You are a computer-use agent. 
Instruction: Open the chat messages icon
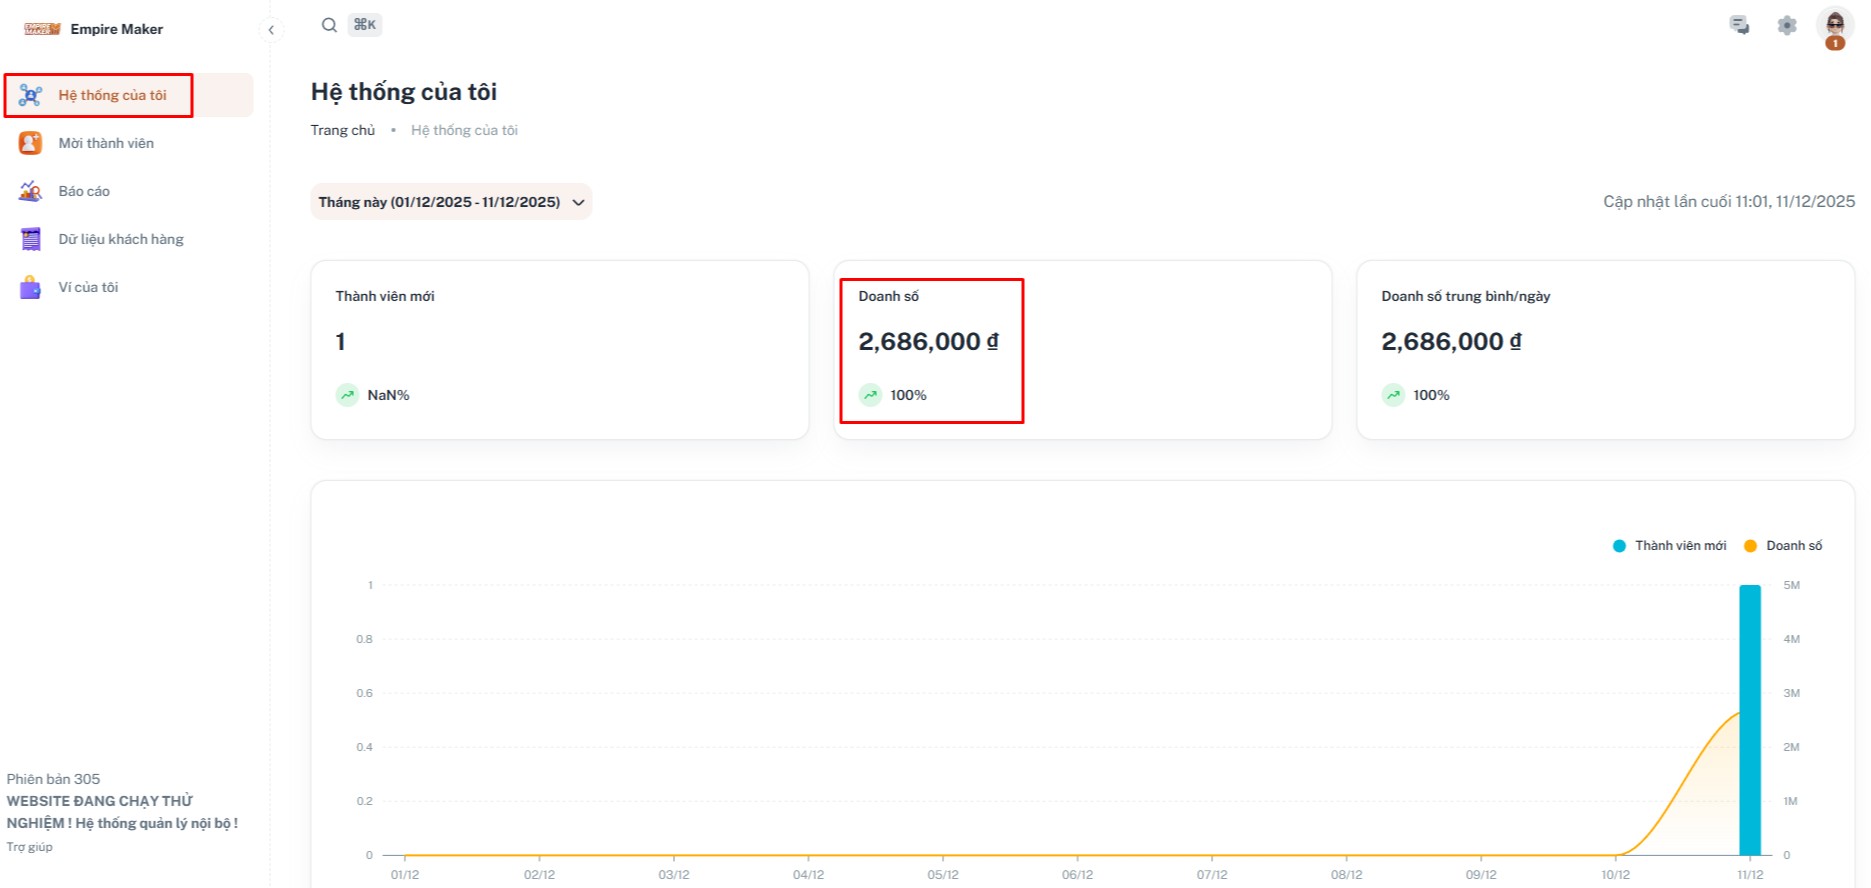coord(1739,26)
